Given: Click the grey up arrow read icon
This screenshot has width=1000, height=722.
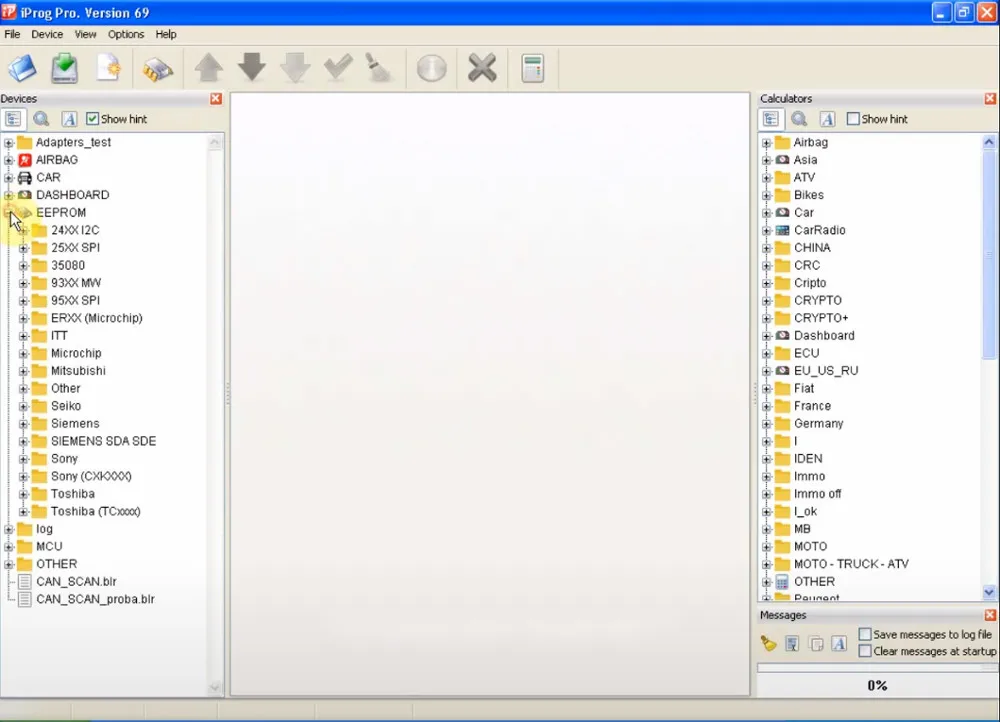Looking at the screenshot, I should tap(209, 68).
